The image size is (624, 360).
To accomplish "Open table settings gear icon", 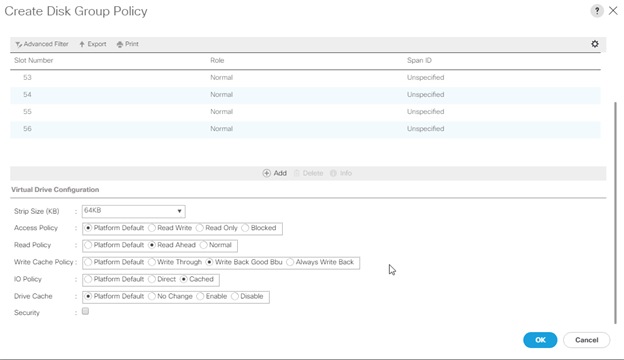I will [595, 44].
